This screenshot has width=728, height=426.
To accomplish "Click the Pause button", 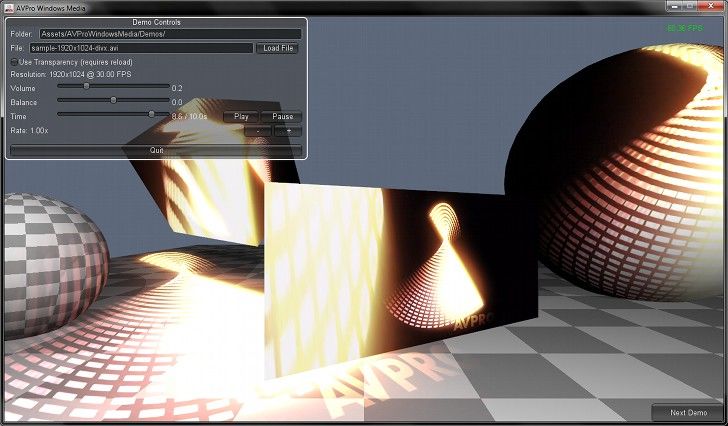I will 282,116.
